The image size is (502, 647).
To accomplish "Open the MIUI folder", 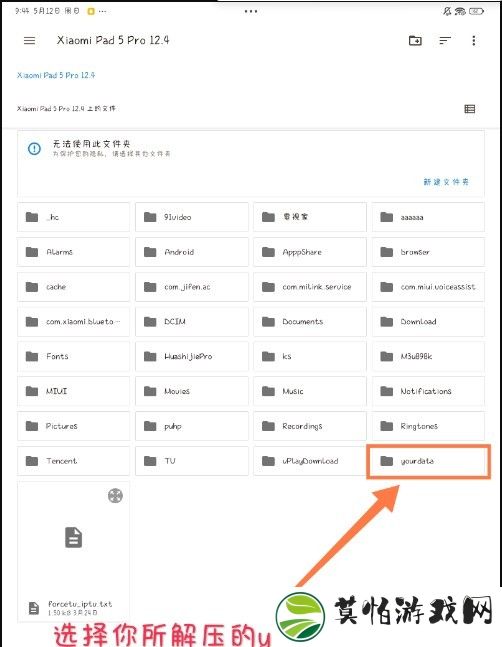I will tap(73, 391).
